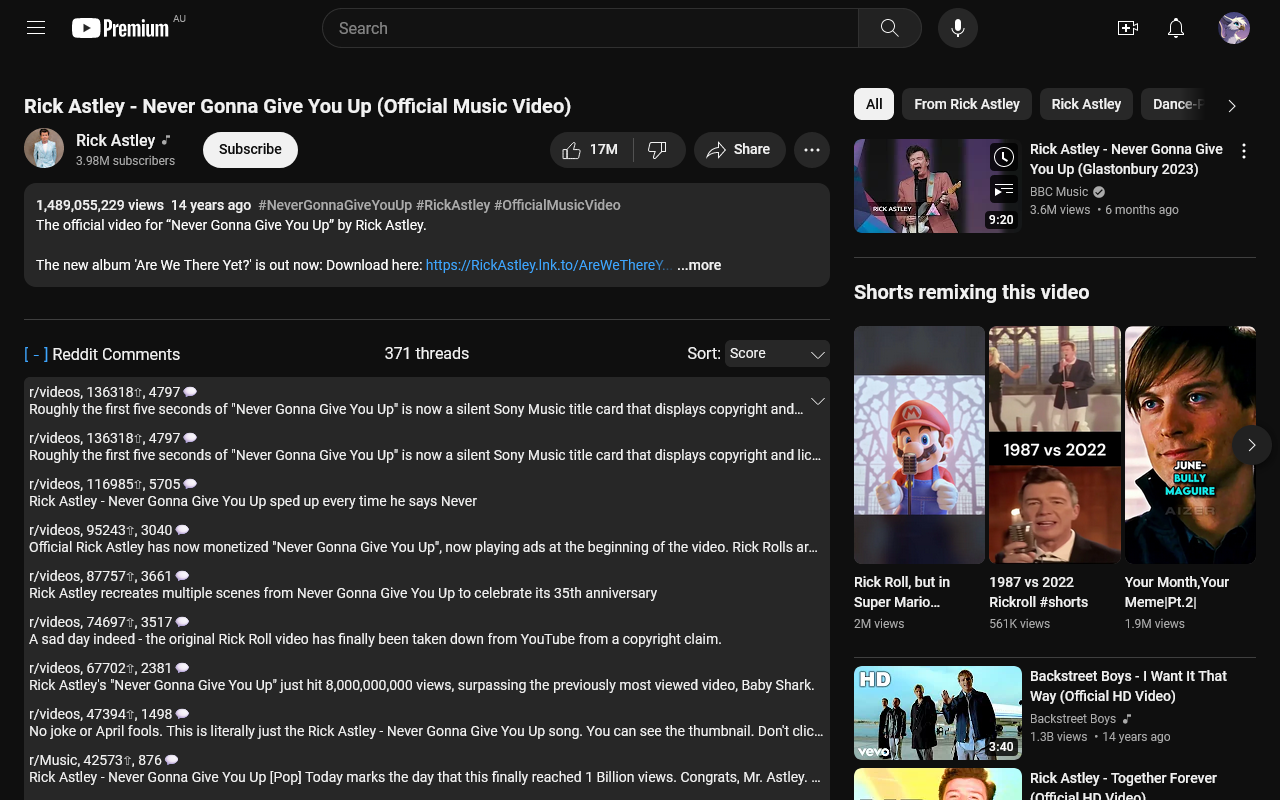Screen dimensions: 1280x800
Task: Open r/videos thread sped up every Never
Action: coord(253,501)
